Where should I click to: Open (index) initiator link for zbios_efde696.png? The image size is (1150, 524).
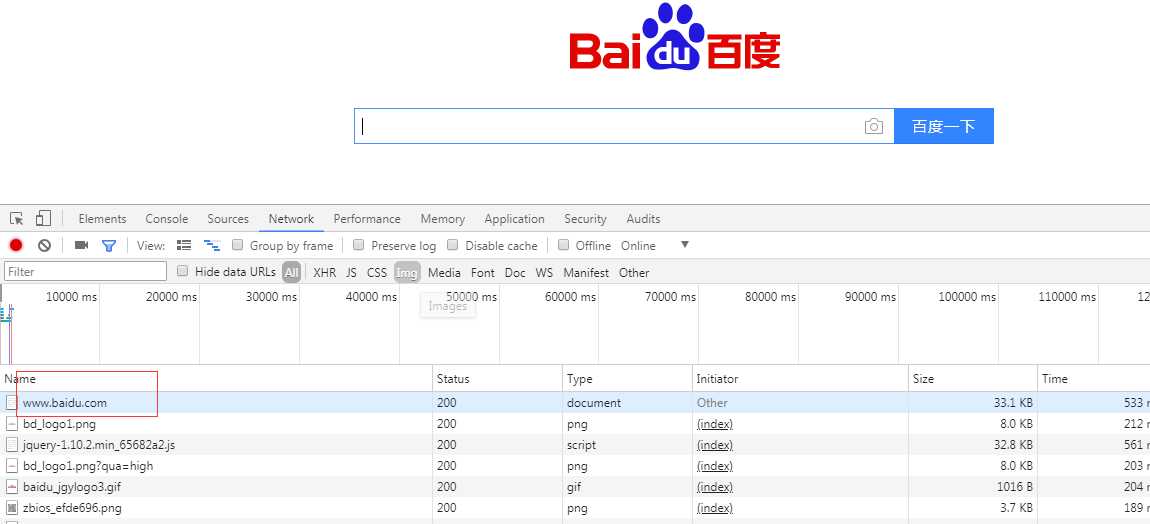pyautogui.click(x=714, y=508)
